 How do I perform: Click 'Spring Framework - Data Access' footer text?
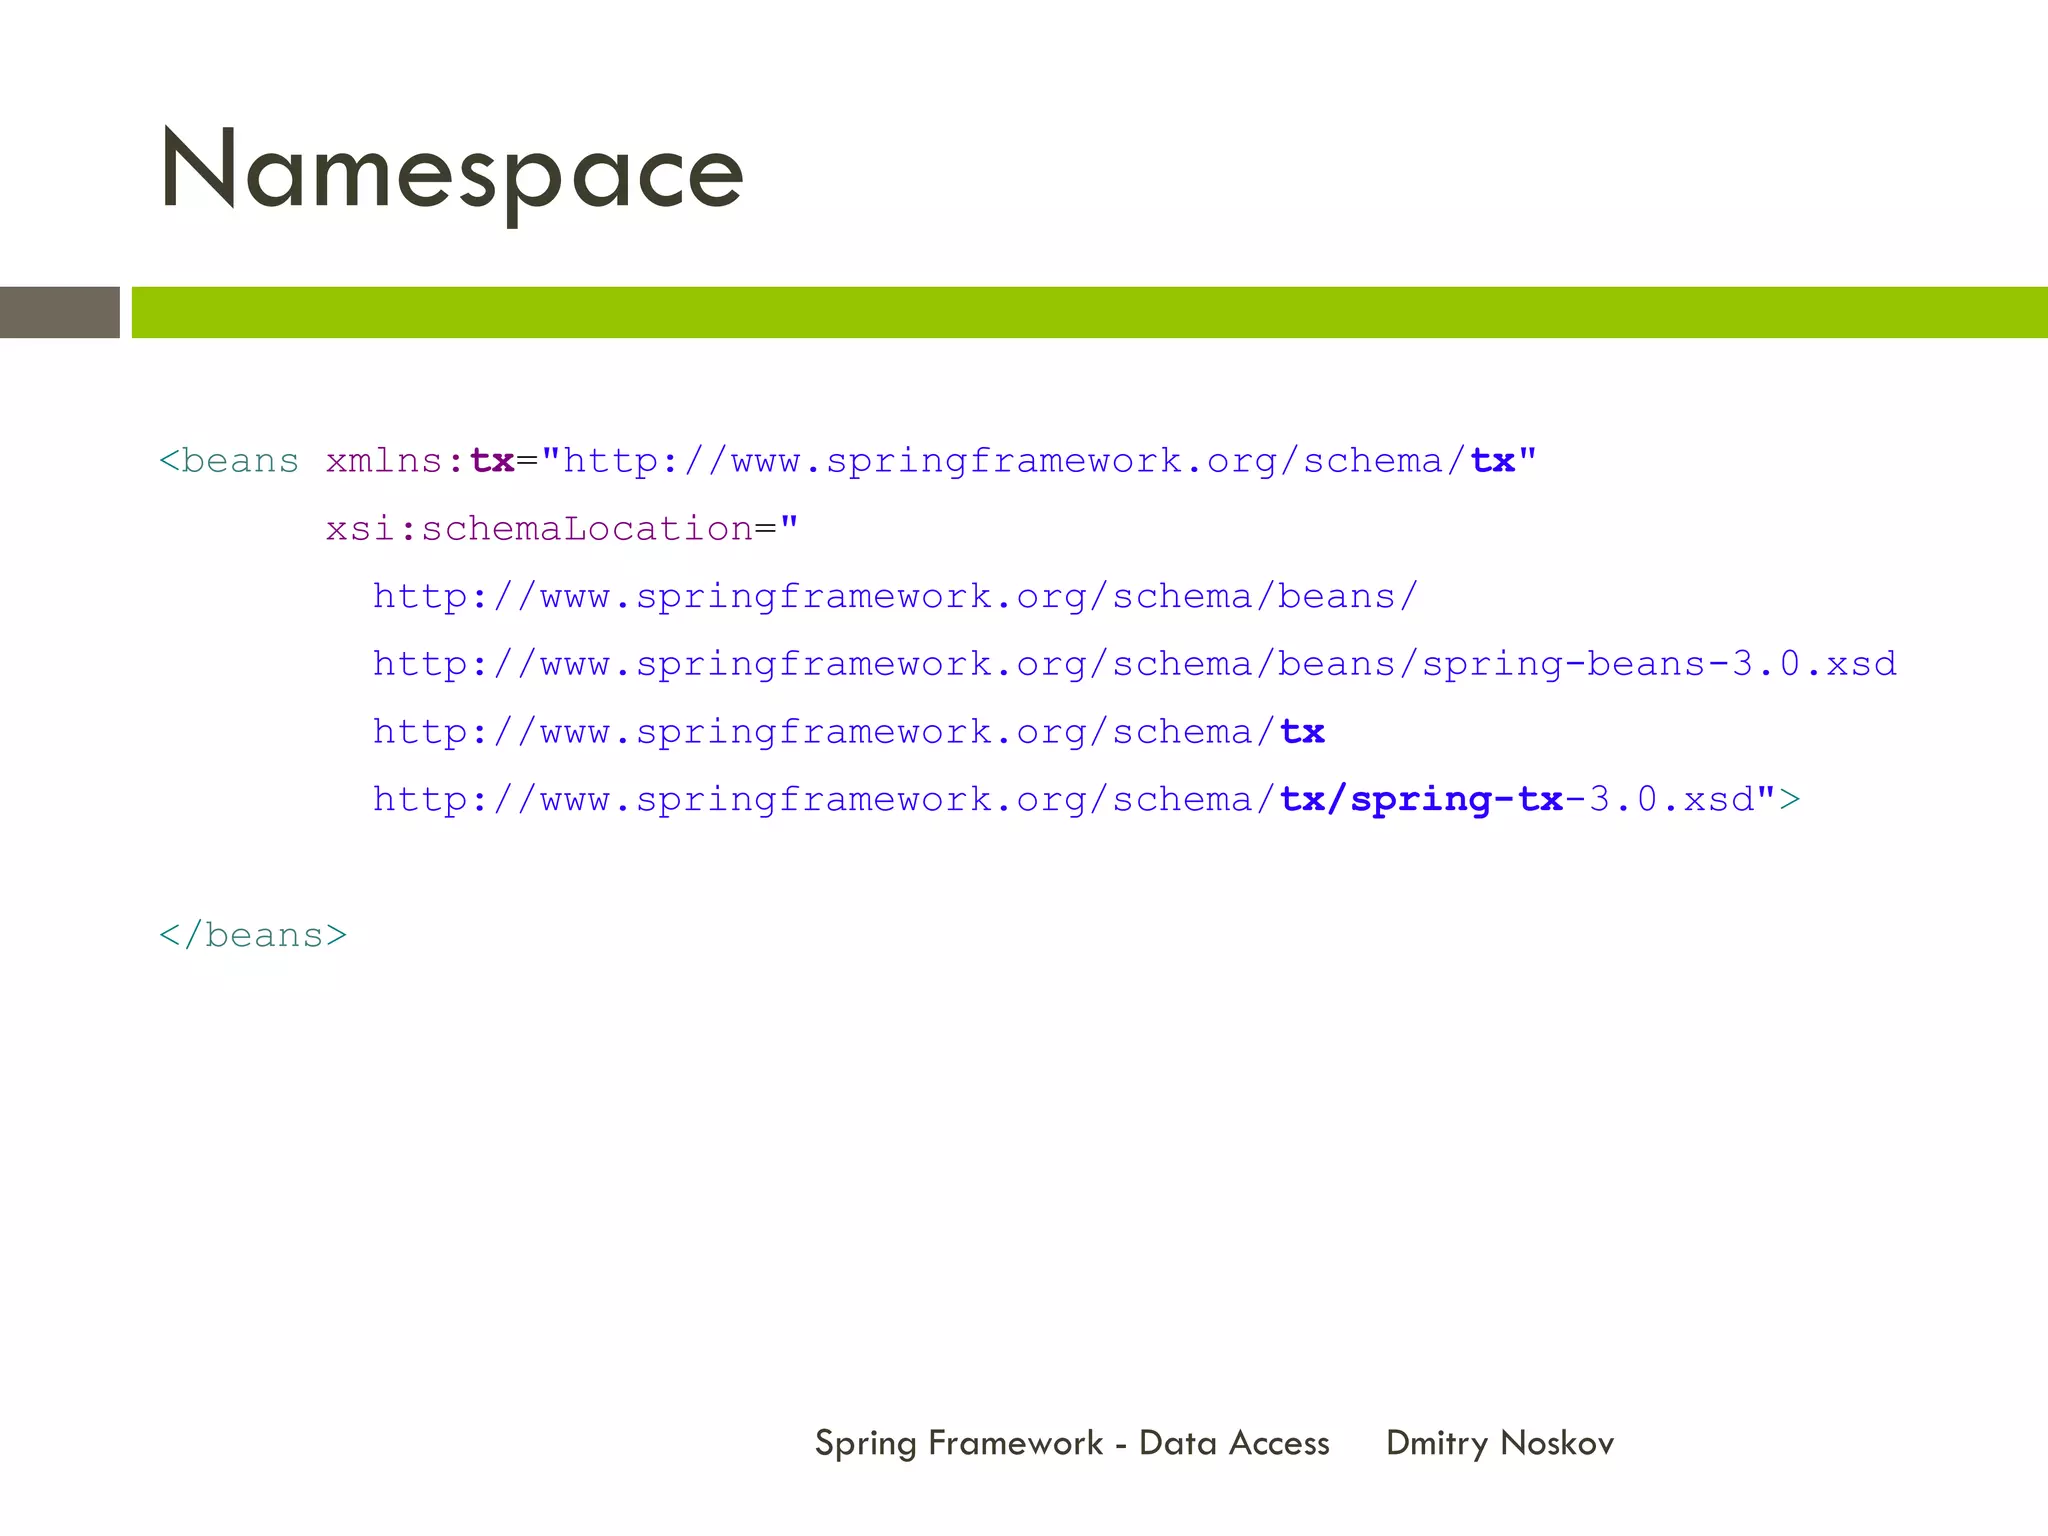[1072, 1443]
